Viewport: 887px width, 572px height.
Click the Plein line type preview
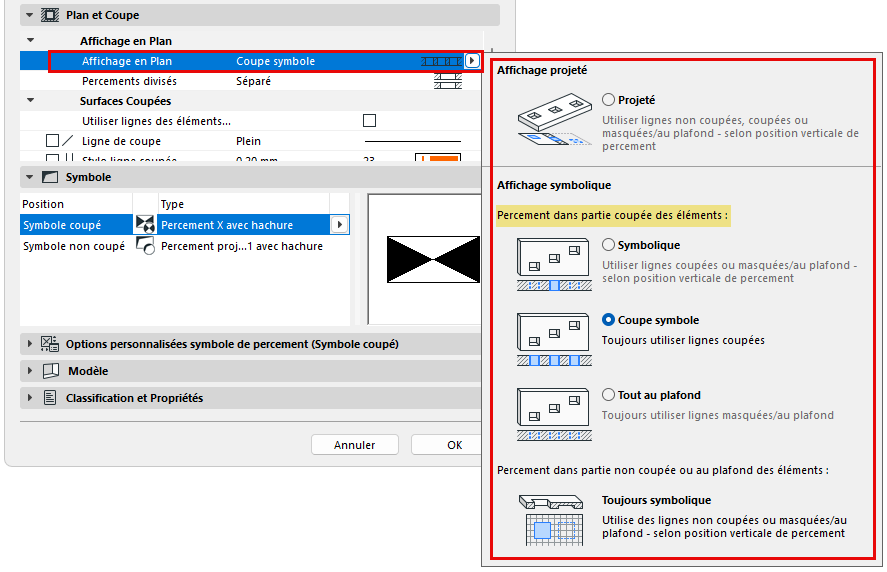(x=413, y=141)
